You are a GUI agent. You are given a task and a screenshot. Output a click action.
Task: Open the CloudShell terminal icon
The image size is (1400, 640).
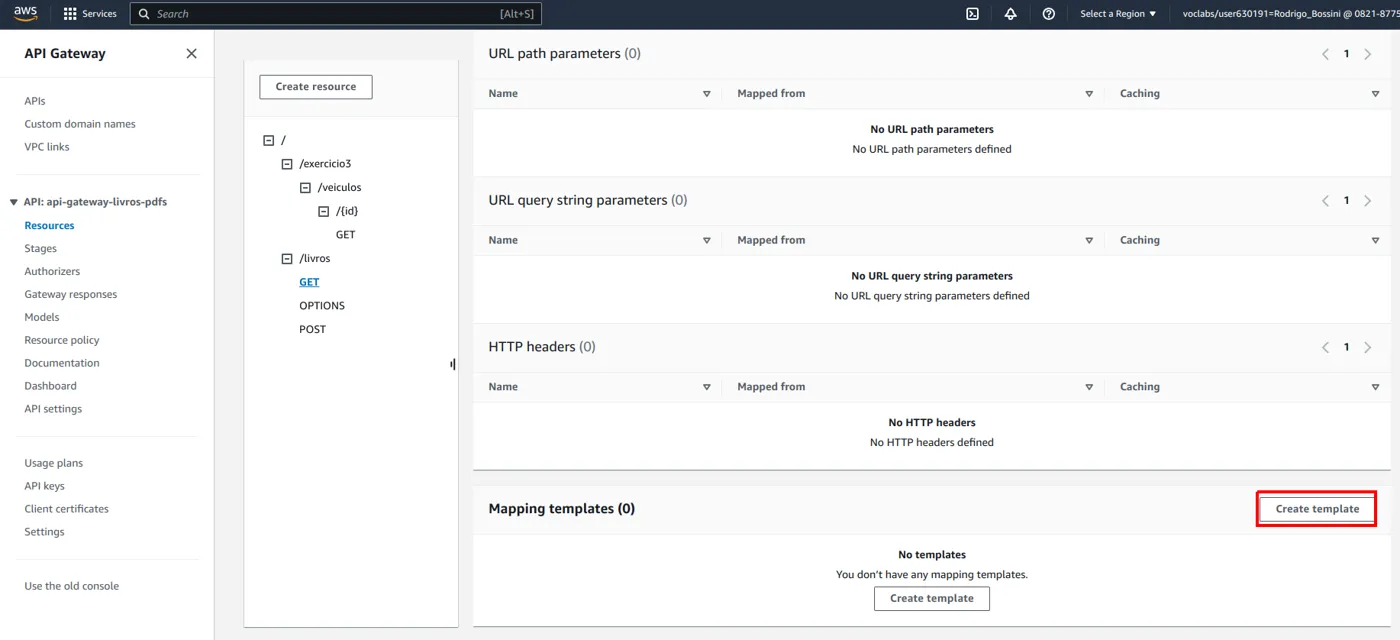pos(972,14)
